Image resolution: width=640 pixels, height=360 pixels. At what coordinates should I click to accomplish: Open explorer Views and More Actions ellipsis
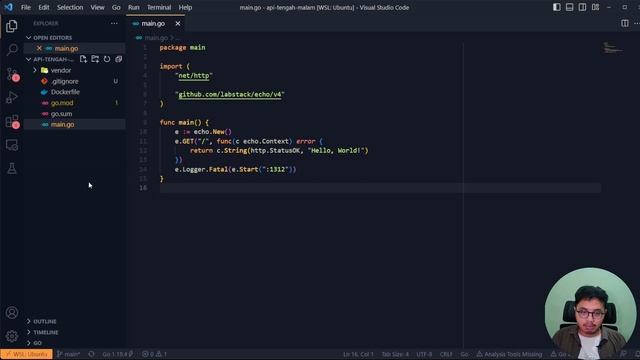pos(114,24)
